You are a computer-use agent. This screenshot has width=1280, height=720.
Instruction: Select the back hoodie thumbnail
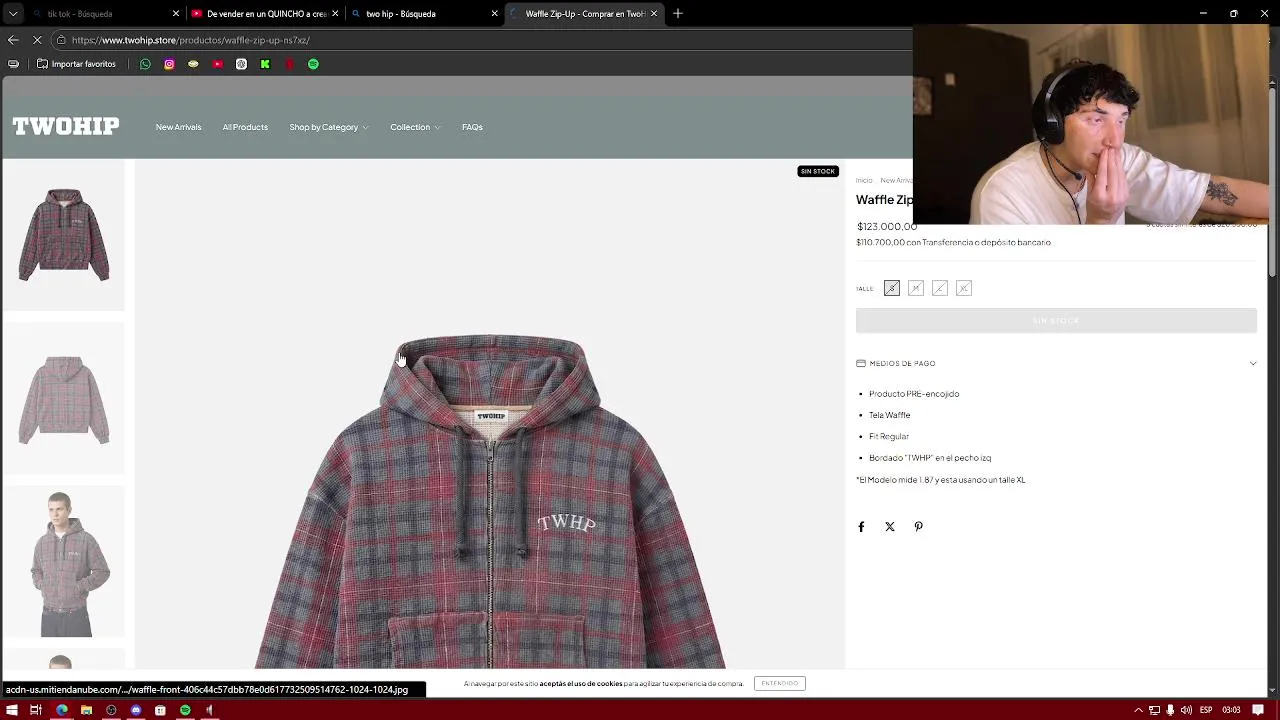pos(64,399)
